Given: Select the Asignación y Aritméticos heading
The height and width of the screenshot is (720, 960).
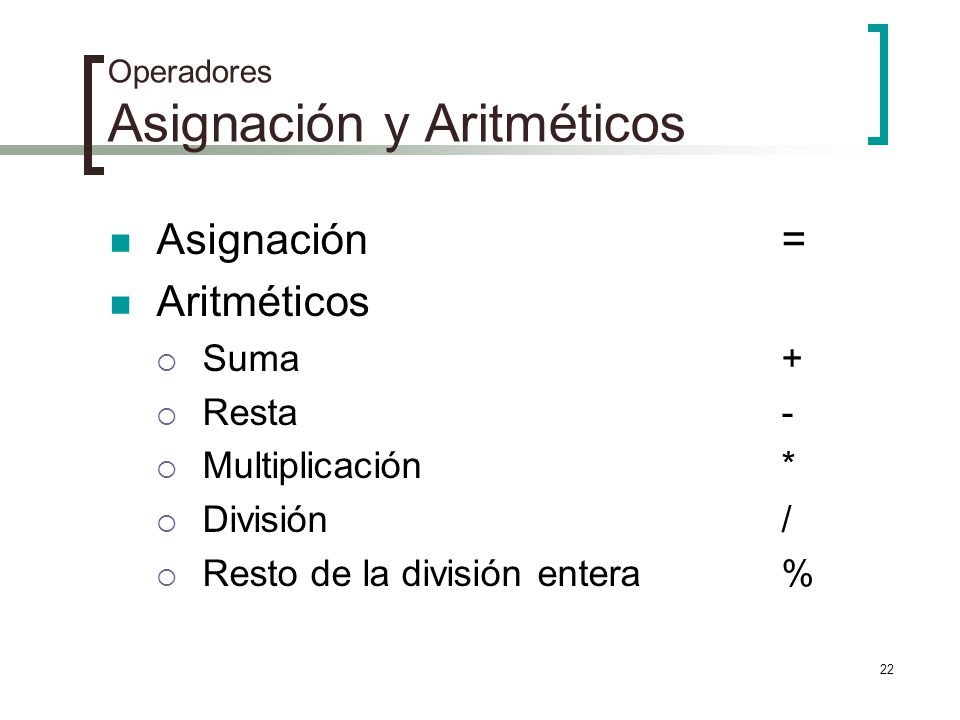Looking at the screenshot, I should 396,126.
